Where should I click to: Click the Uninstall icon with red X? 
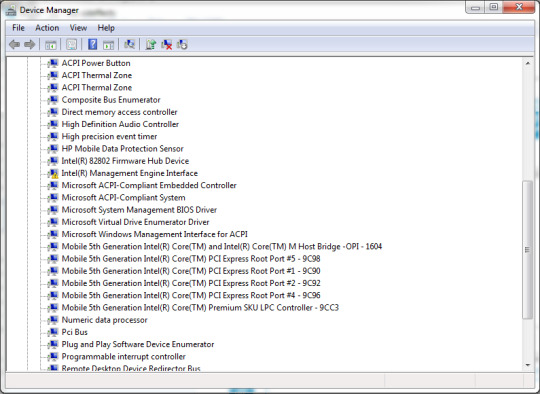[167, 44]
